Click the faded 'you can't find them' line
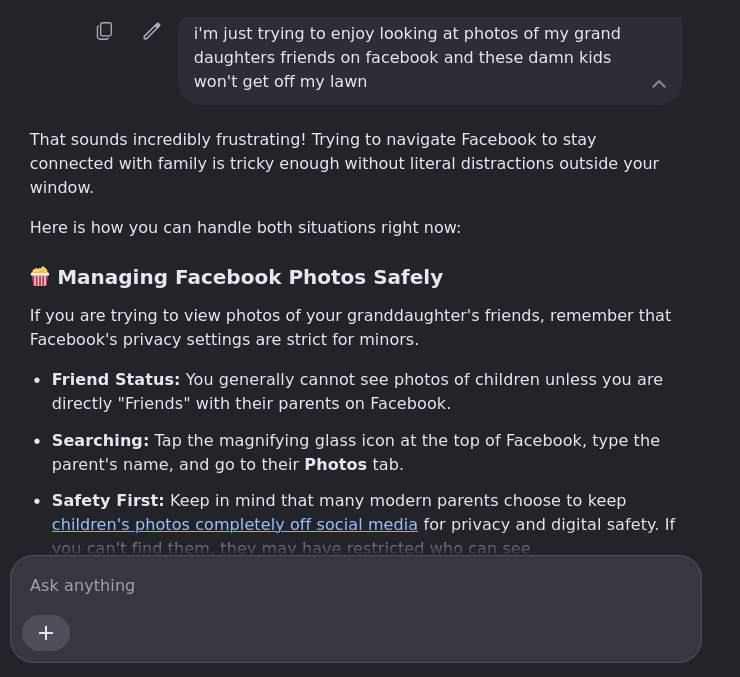This screenshot has width=740, height=677. tap(291, 548)
